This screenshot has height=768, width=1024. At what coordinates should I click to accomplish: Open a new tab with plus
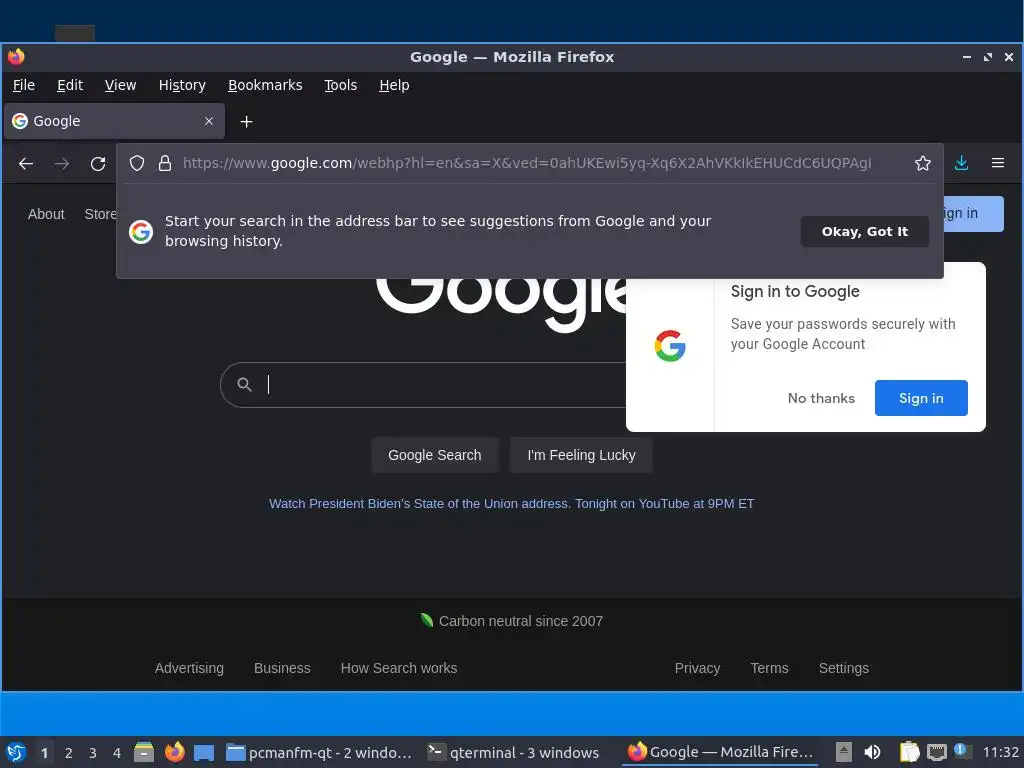click(x=246, y=121)
